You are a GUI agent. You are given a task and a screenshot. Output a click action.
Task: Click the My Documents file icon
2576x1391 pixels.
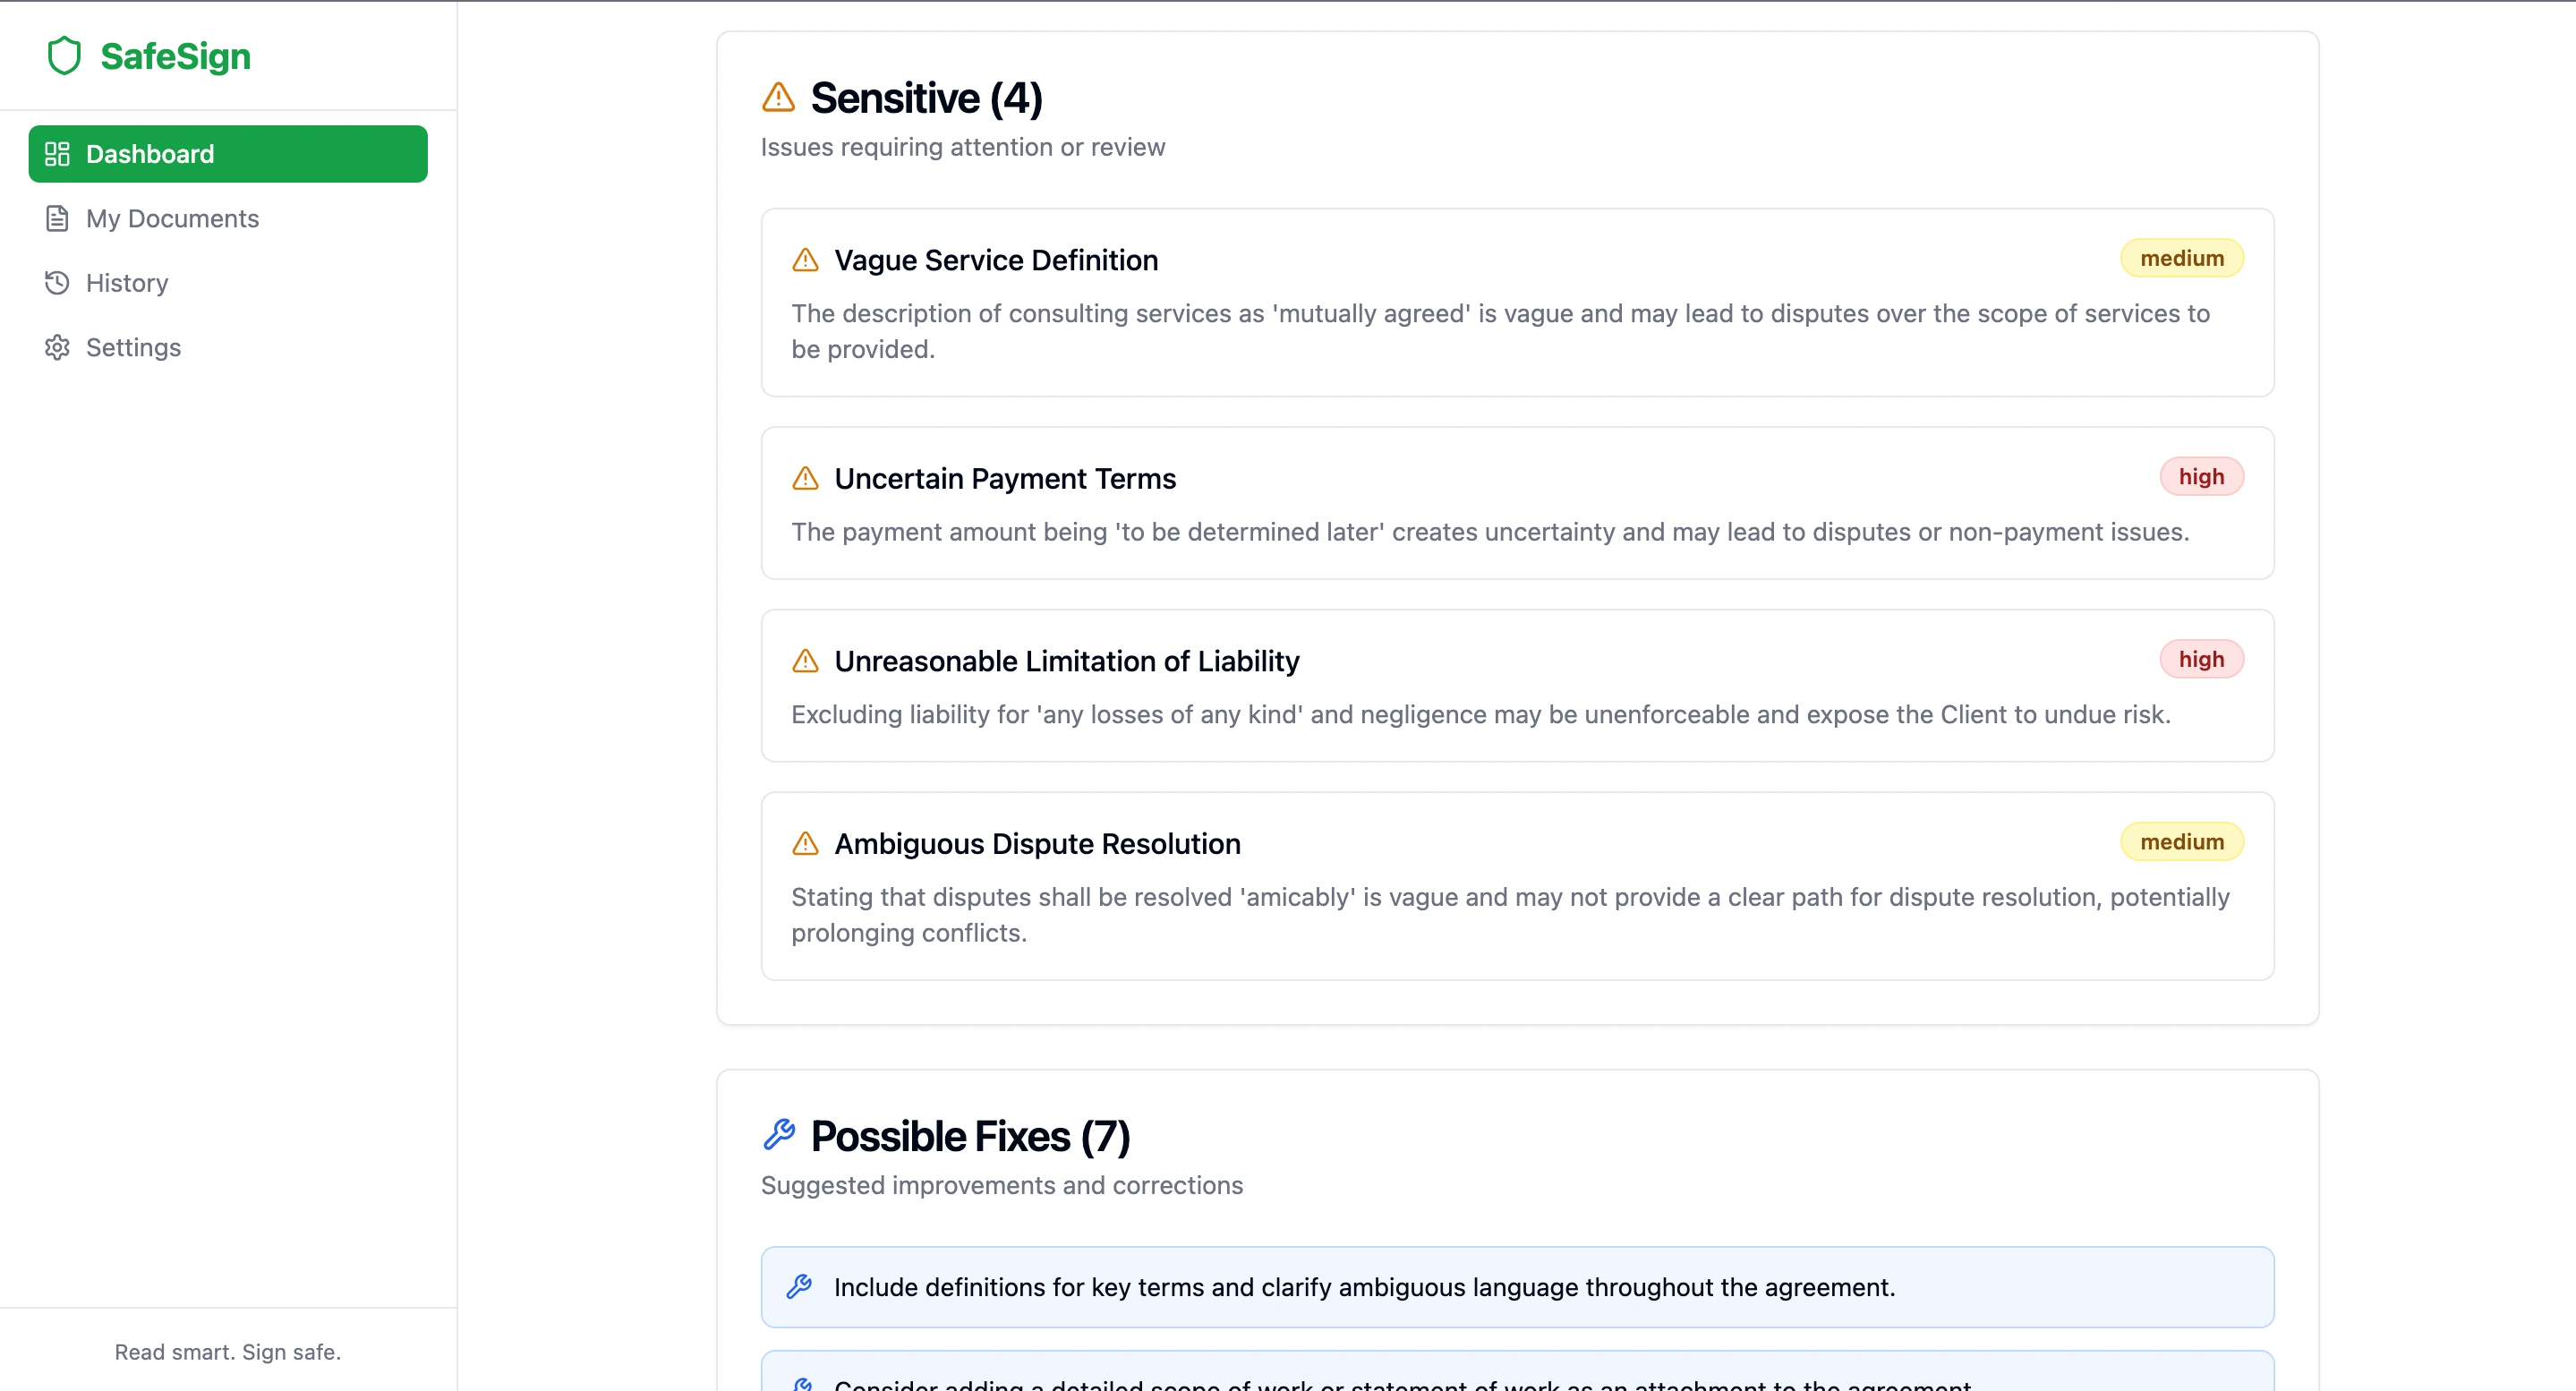point(57,219)
